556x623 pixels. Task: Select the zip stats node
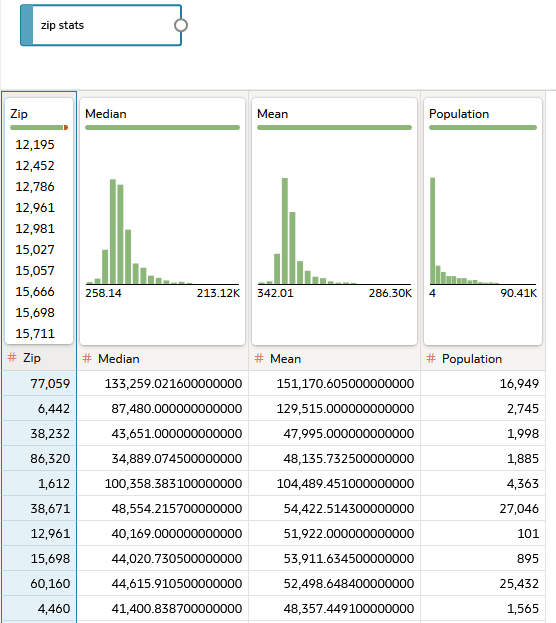tap(101, 25)
